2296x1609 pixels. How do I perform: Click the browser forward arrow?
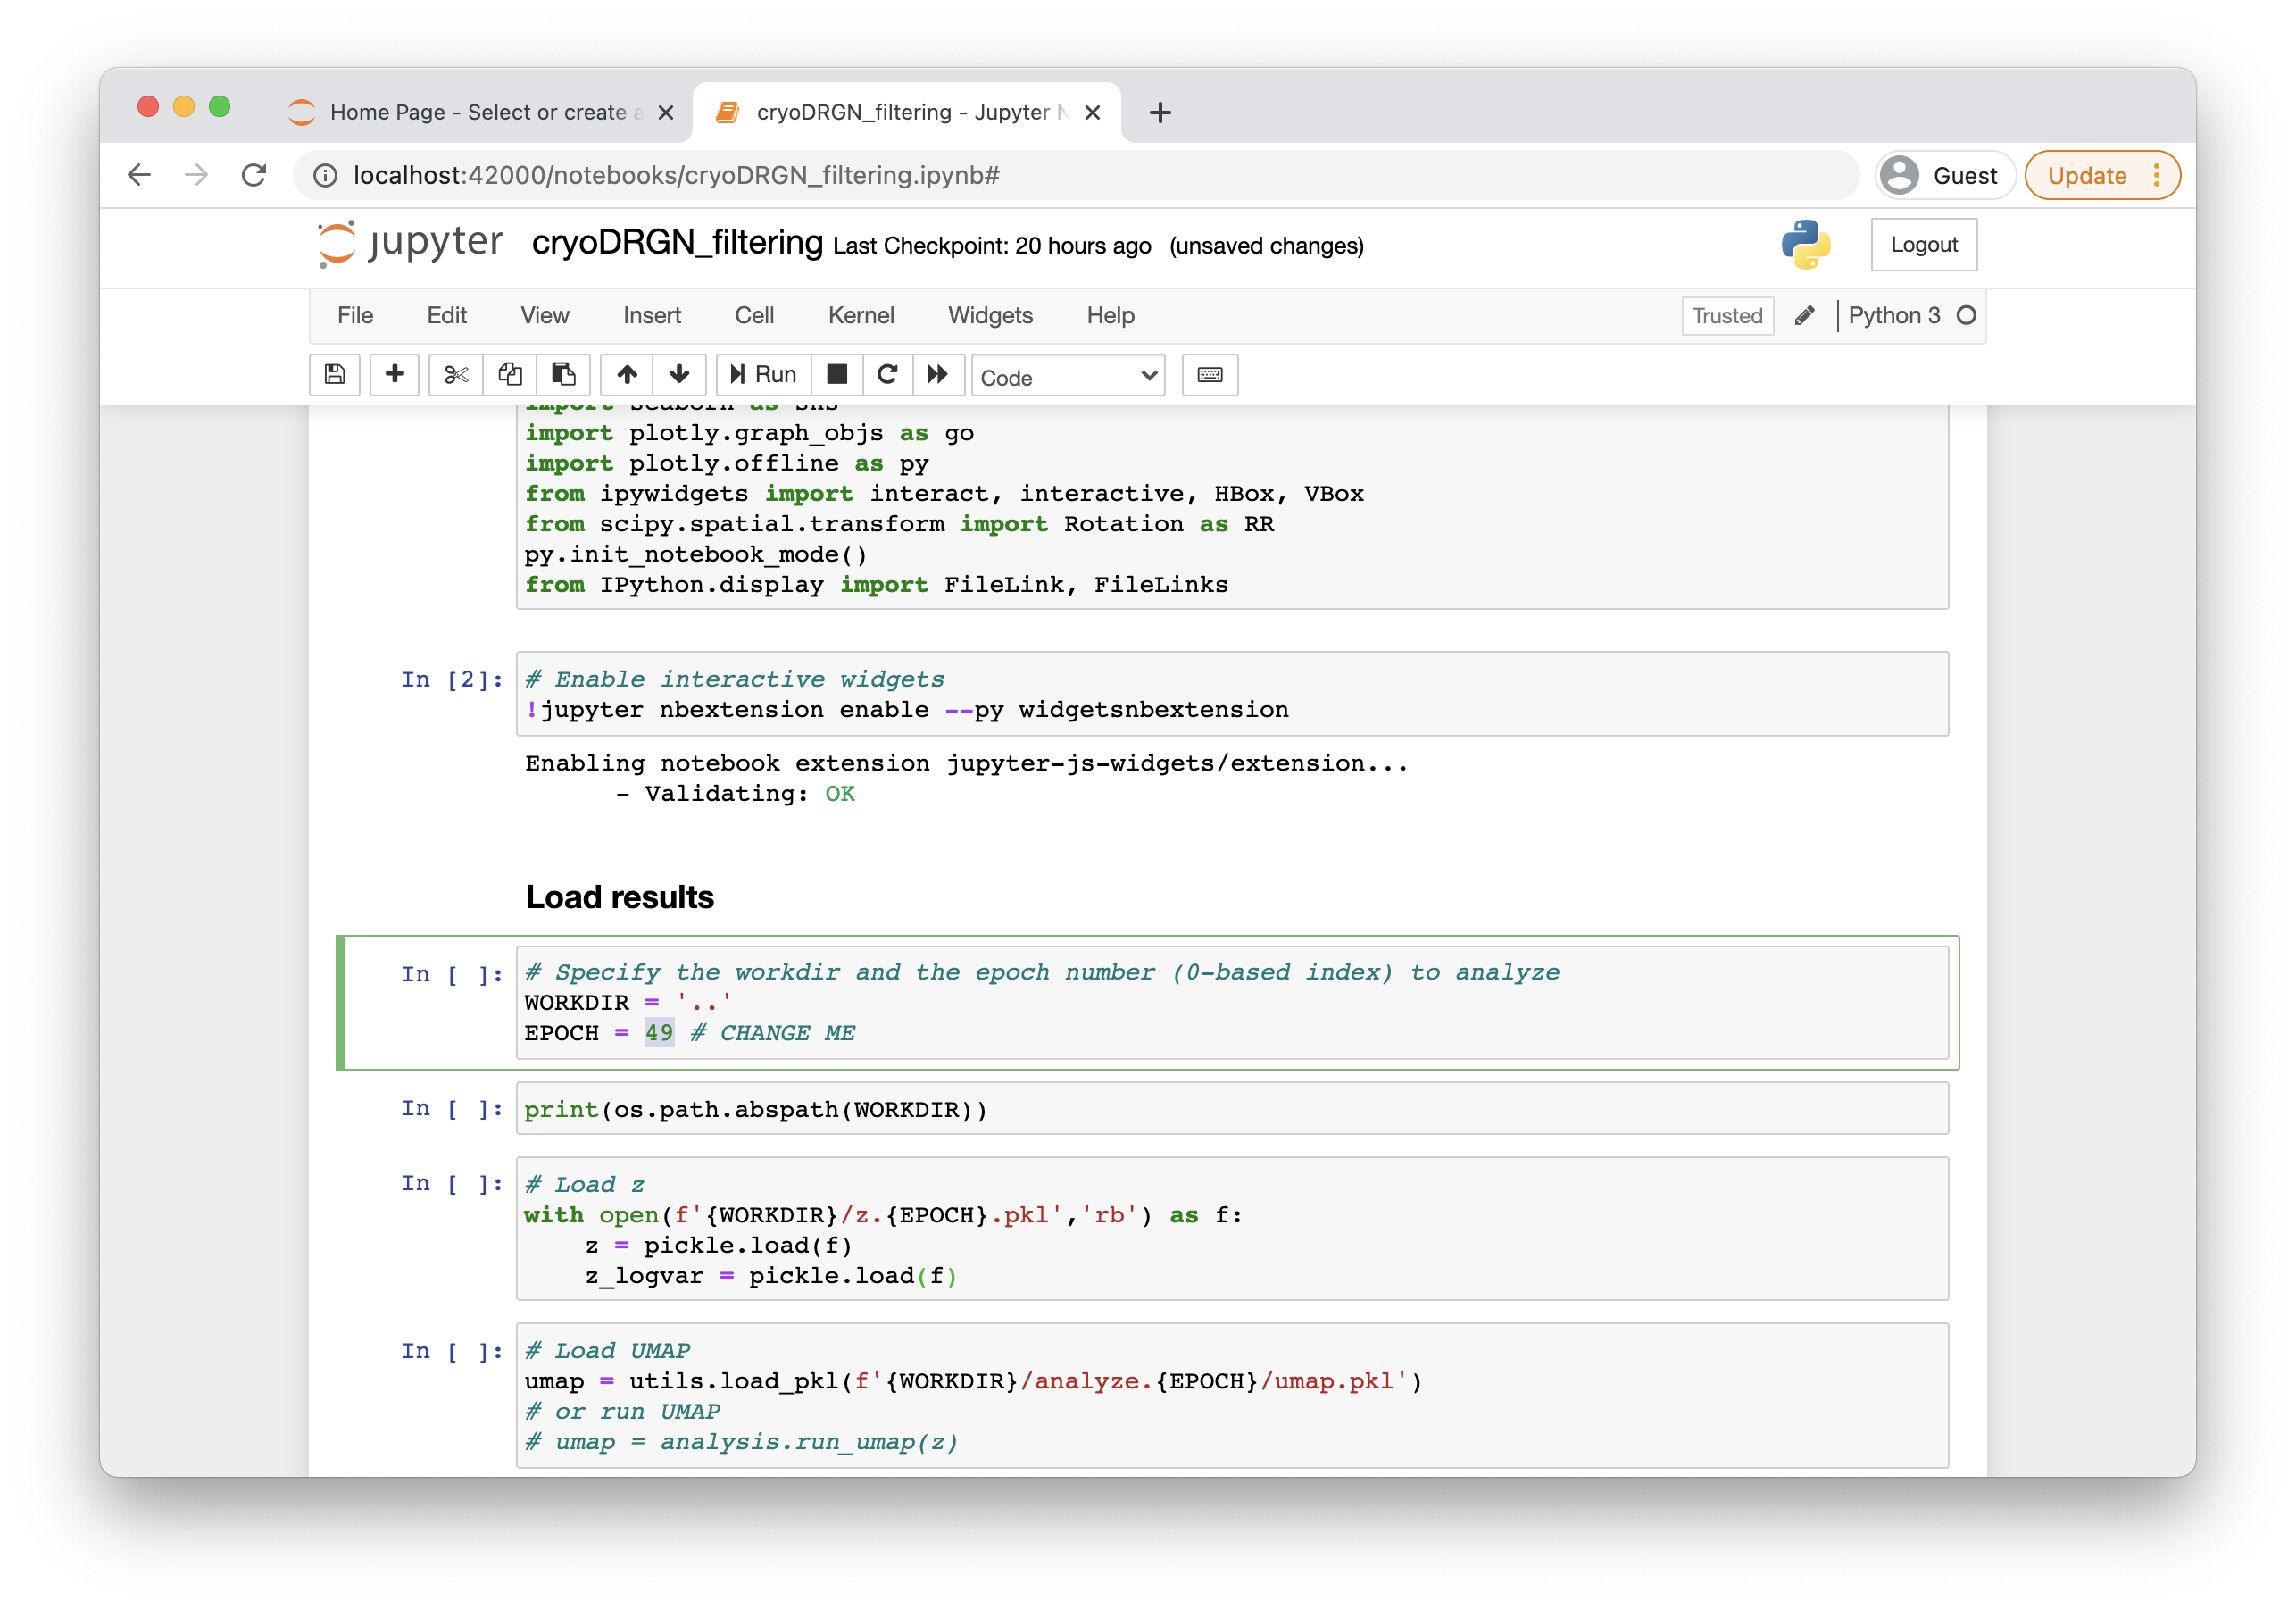[x=197, y=176]
